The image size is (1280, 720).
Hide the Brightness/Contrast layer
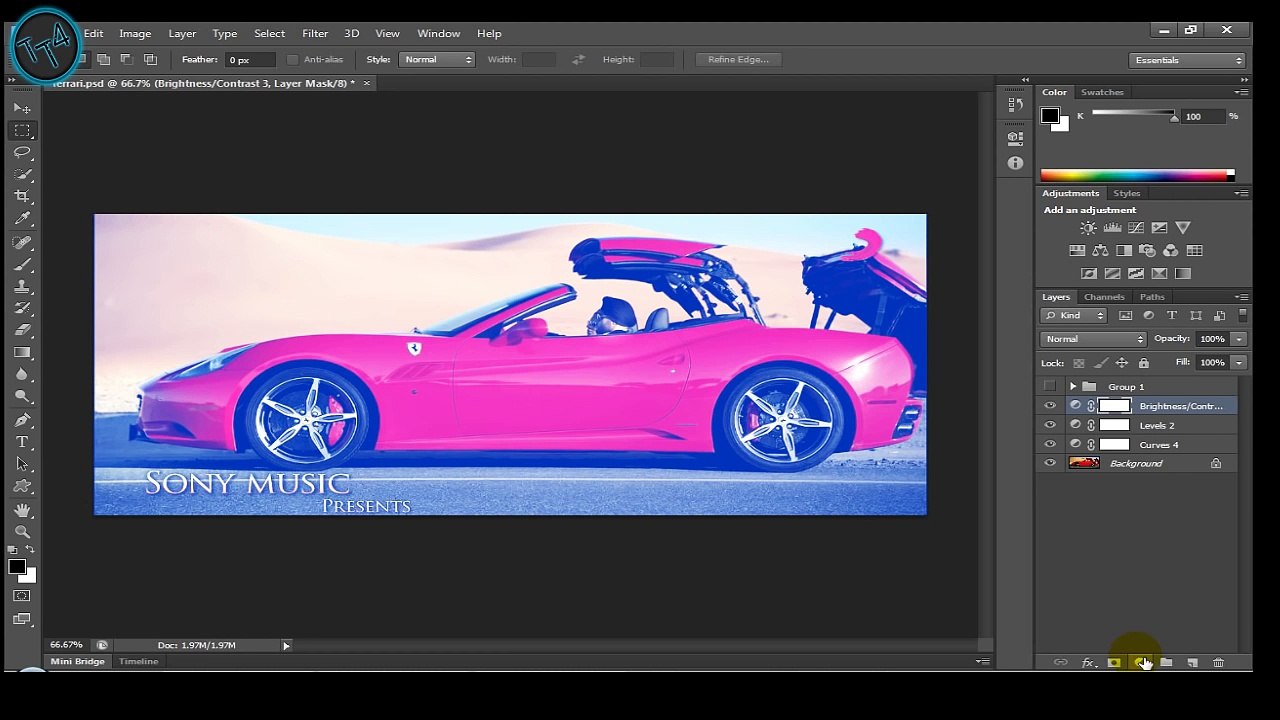pos(1050,406)
